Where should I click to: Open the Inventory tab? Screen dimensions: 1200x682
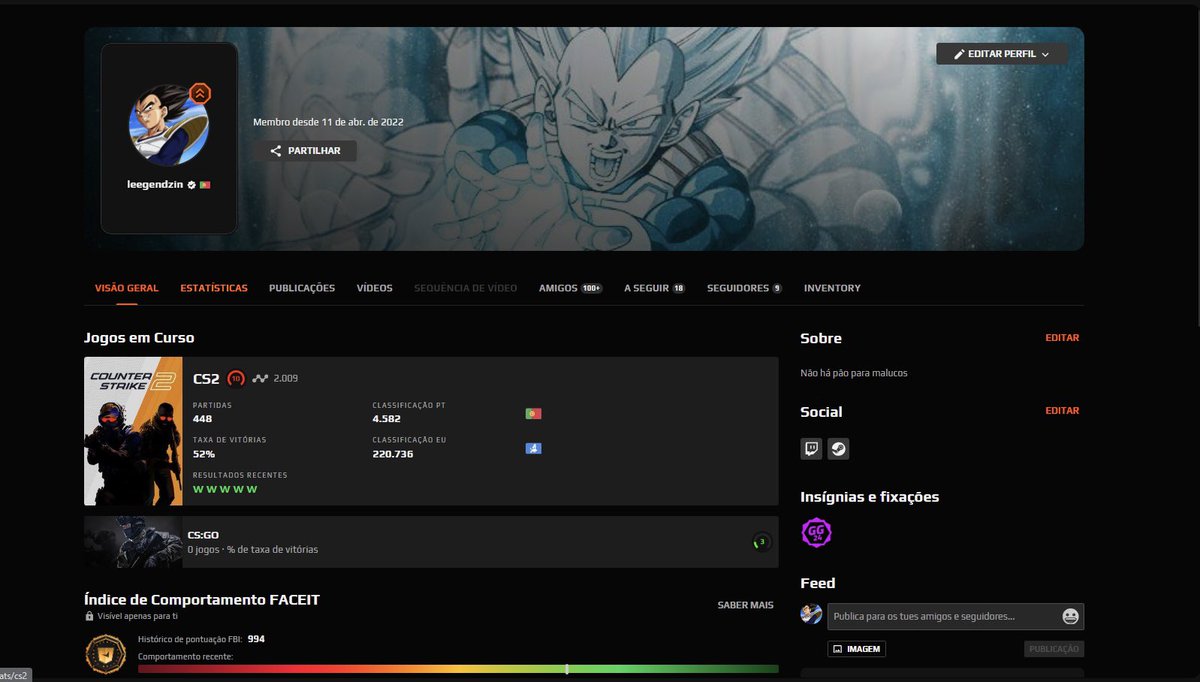(x=832, y=288)
